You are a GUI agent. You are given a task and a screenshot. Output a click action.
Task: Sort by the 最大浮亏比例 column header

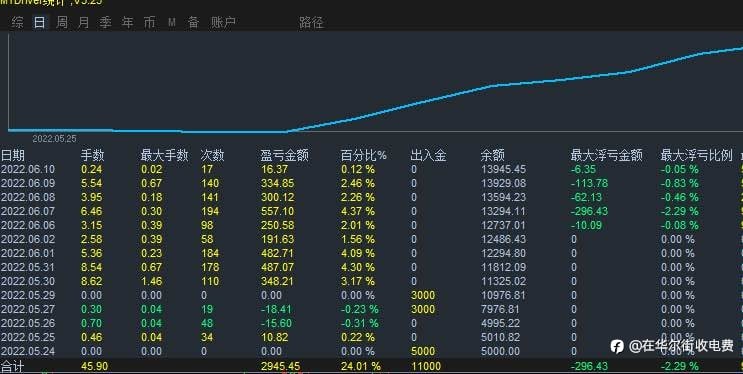coord(697,155)
